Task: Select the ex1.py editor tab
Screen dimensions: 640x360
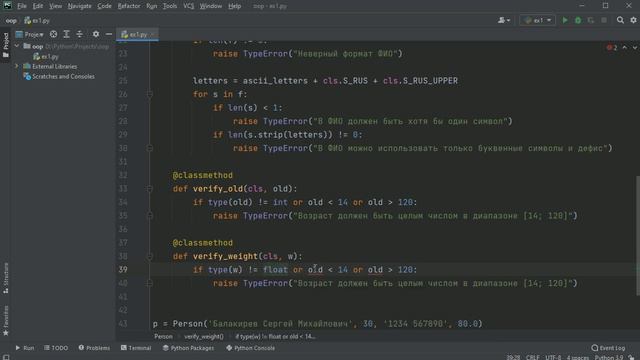Action: pos(138,35)
